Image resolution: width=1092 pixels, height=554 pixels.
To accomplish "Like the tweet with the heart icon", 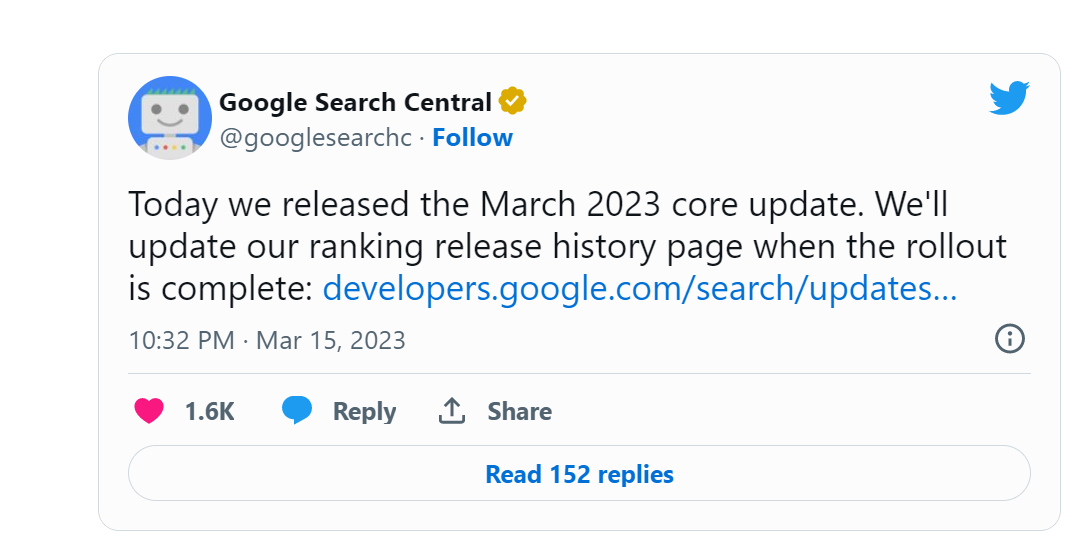I will click(x=149, y=411).
